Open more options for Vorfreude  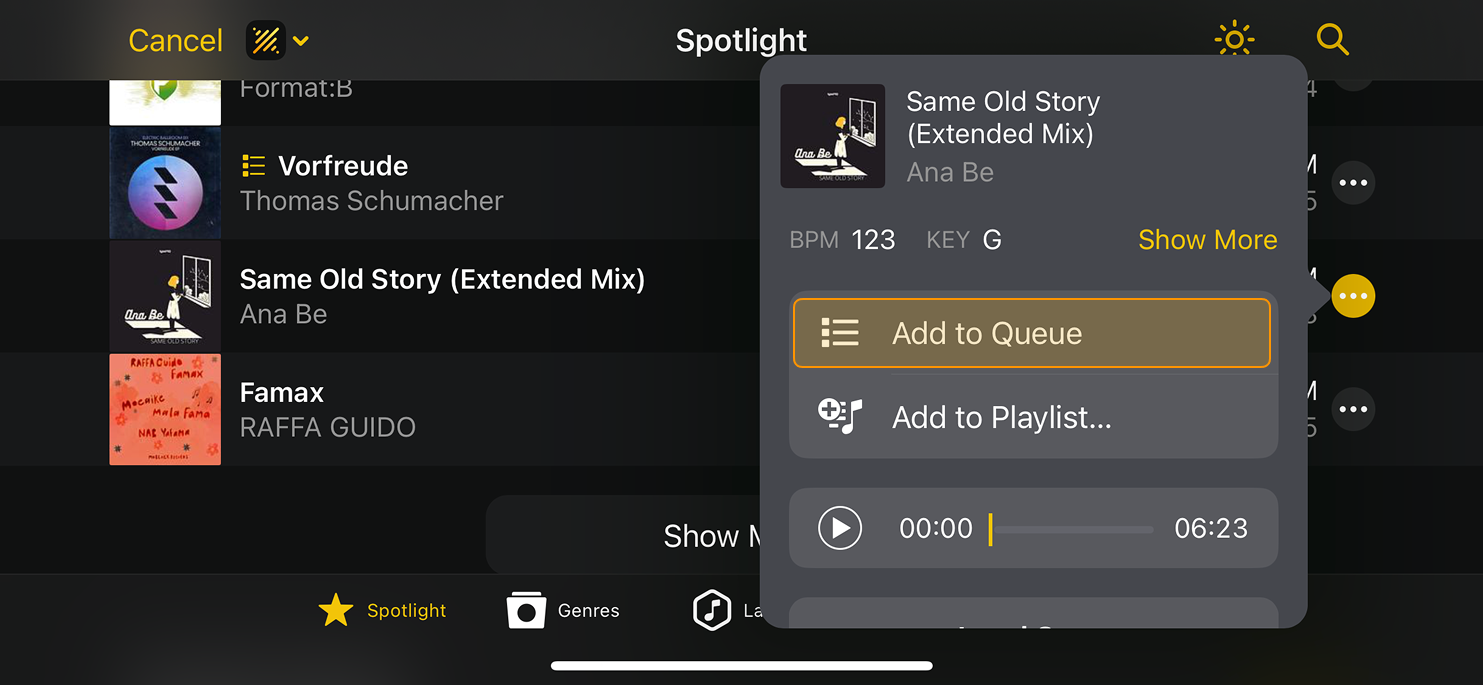coord(1353,183)
